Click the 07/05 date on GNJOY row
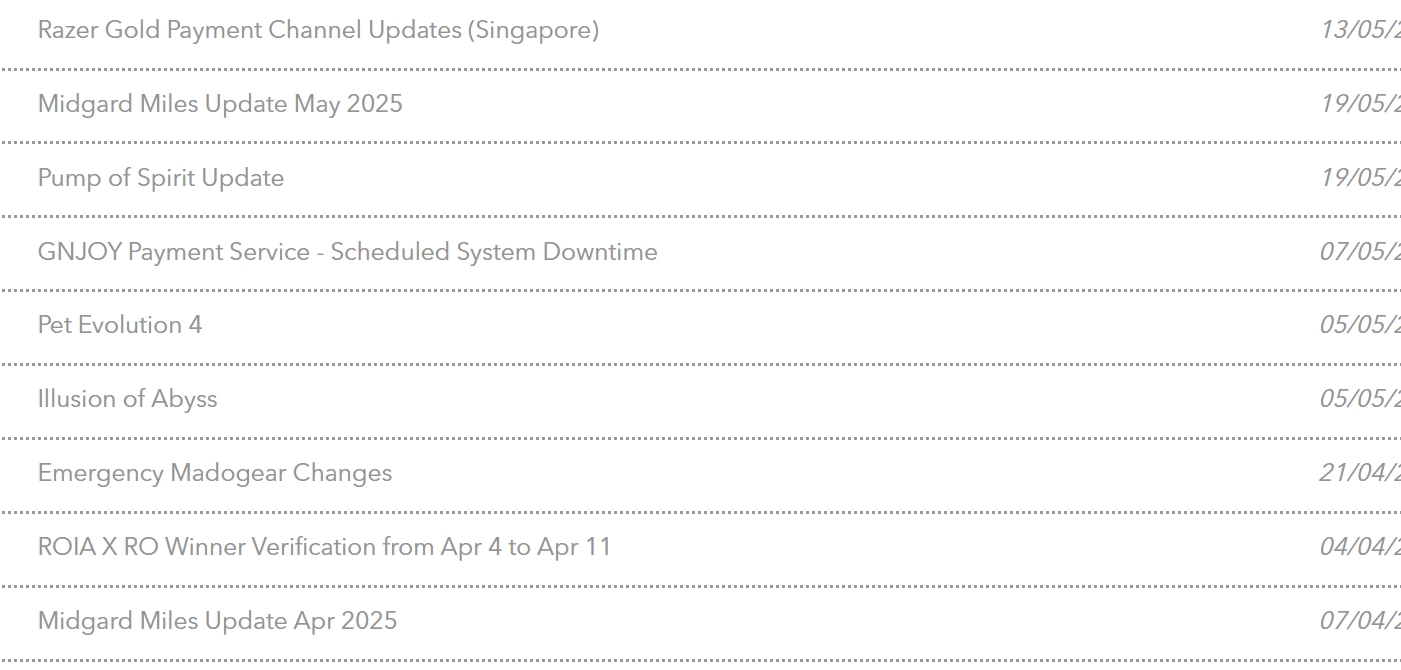 point(1360,252)
